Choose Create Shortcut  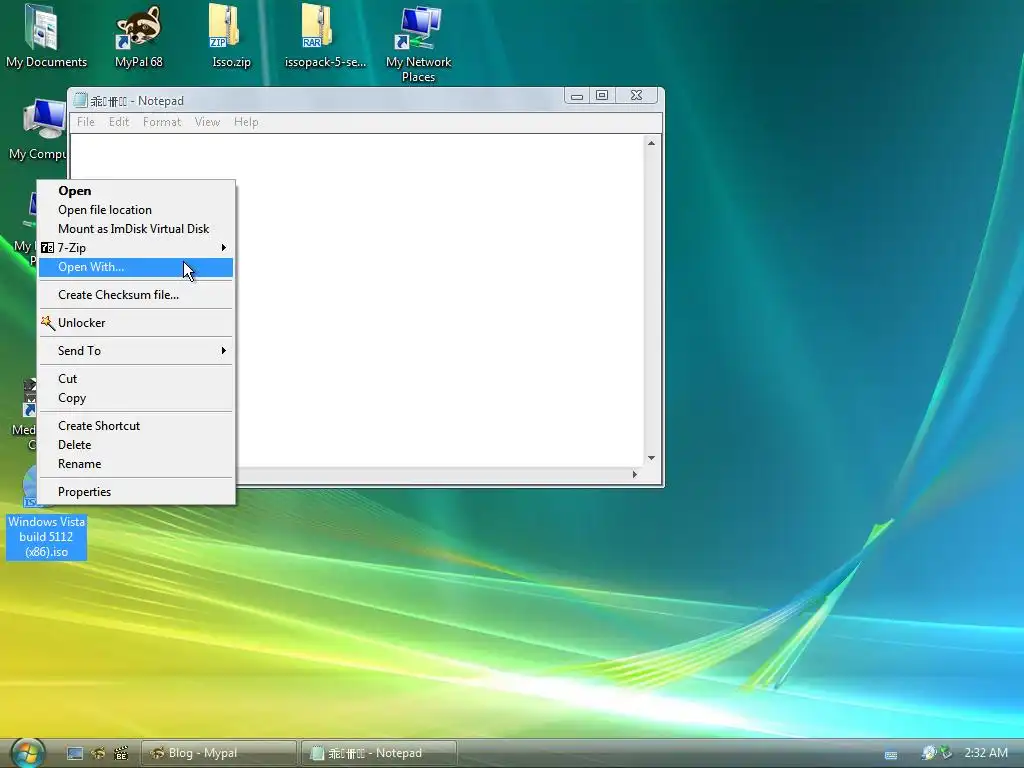pos(136,426)
